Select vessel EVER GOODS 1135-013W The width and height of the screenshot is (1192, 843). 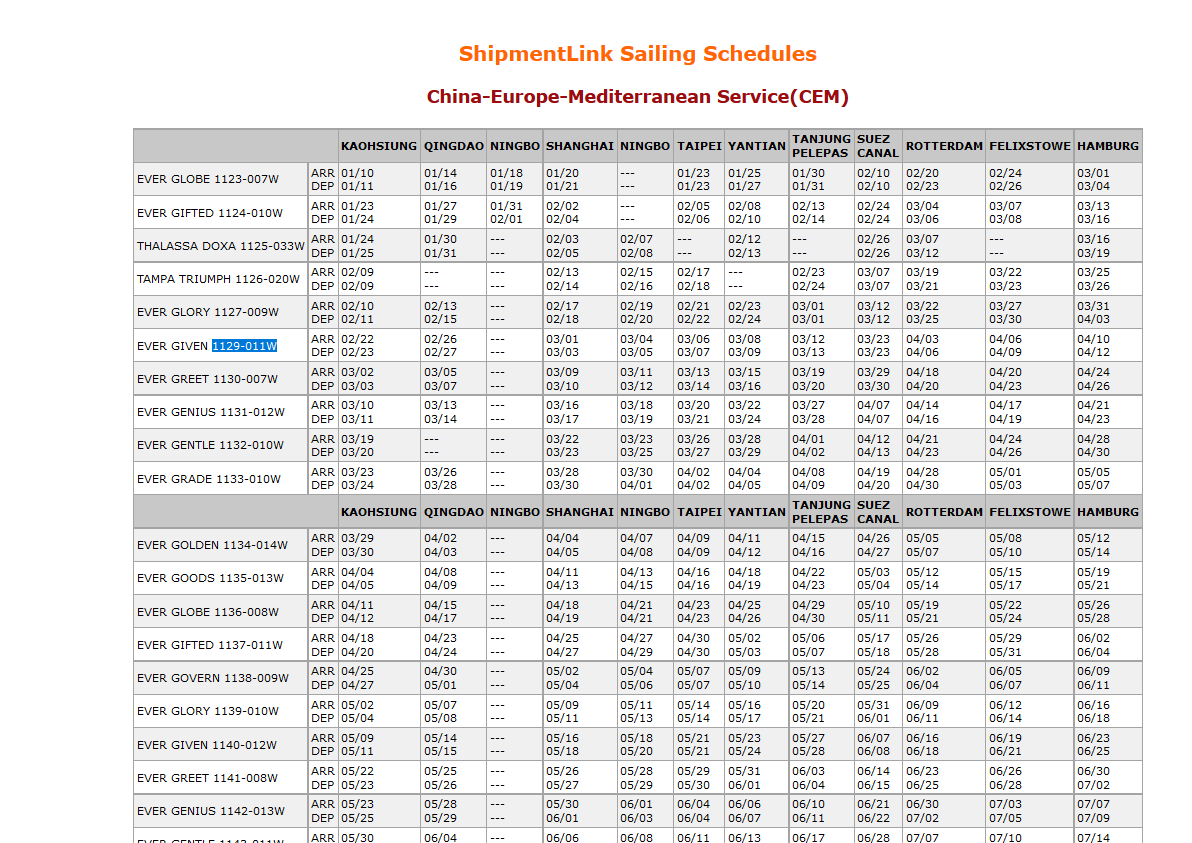pyautogui.click(x=210, y=578)
